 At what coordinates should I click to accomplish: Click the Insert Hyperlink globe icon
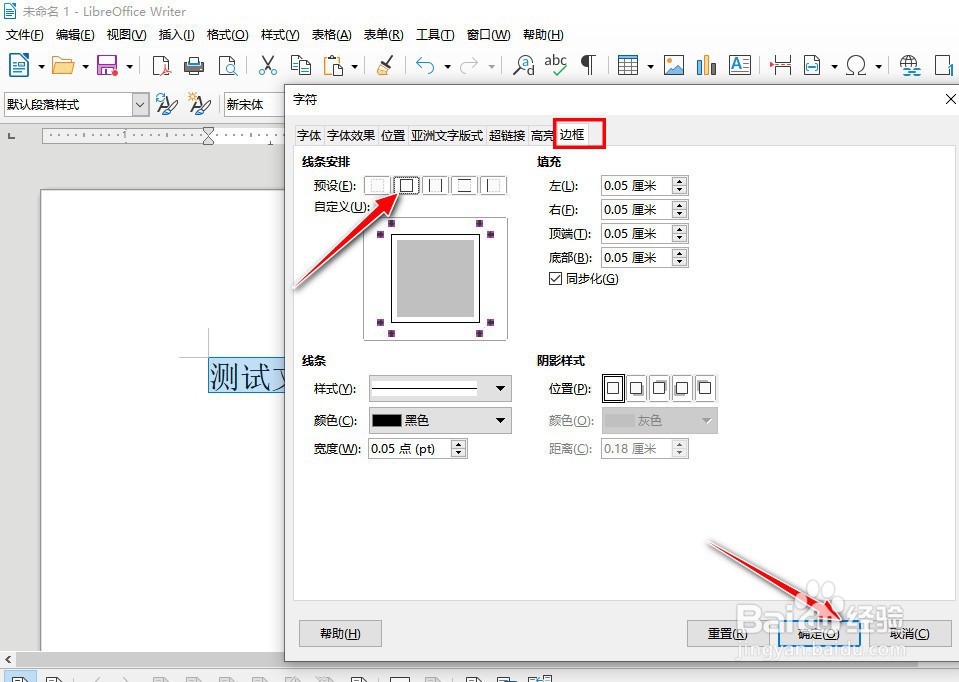(910, 65)
